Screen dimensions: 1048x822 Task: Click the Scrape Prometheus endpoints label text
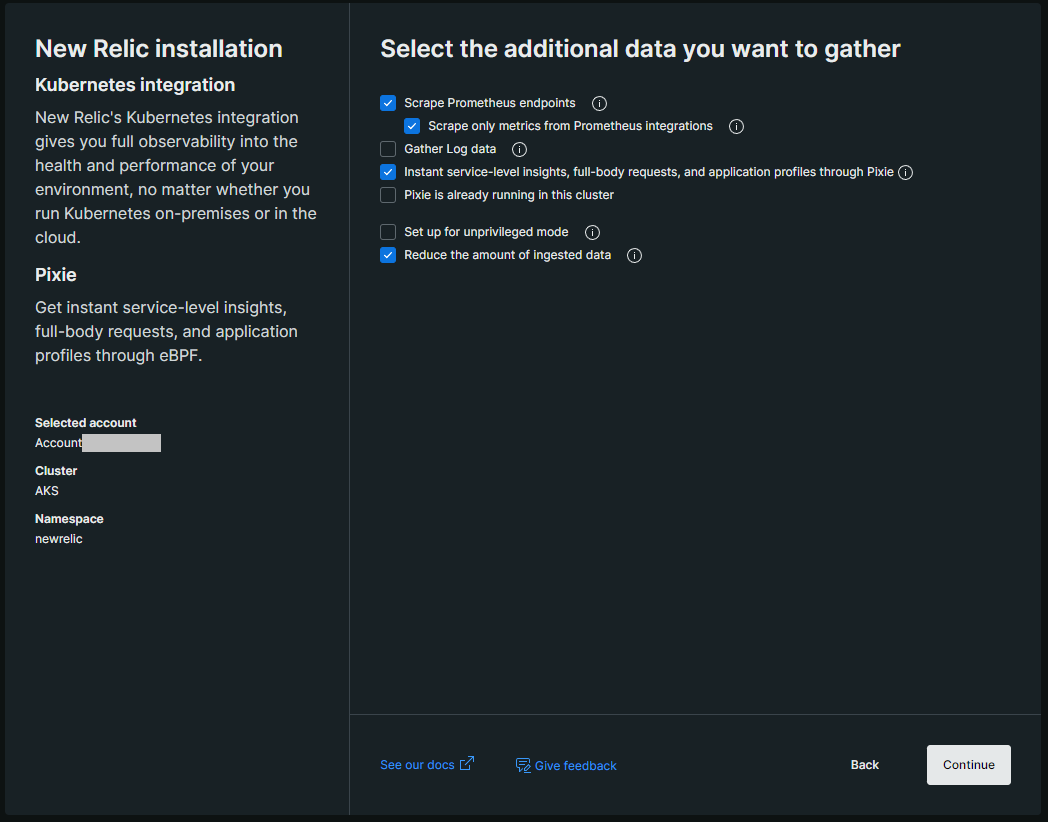pos(490,103)
